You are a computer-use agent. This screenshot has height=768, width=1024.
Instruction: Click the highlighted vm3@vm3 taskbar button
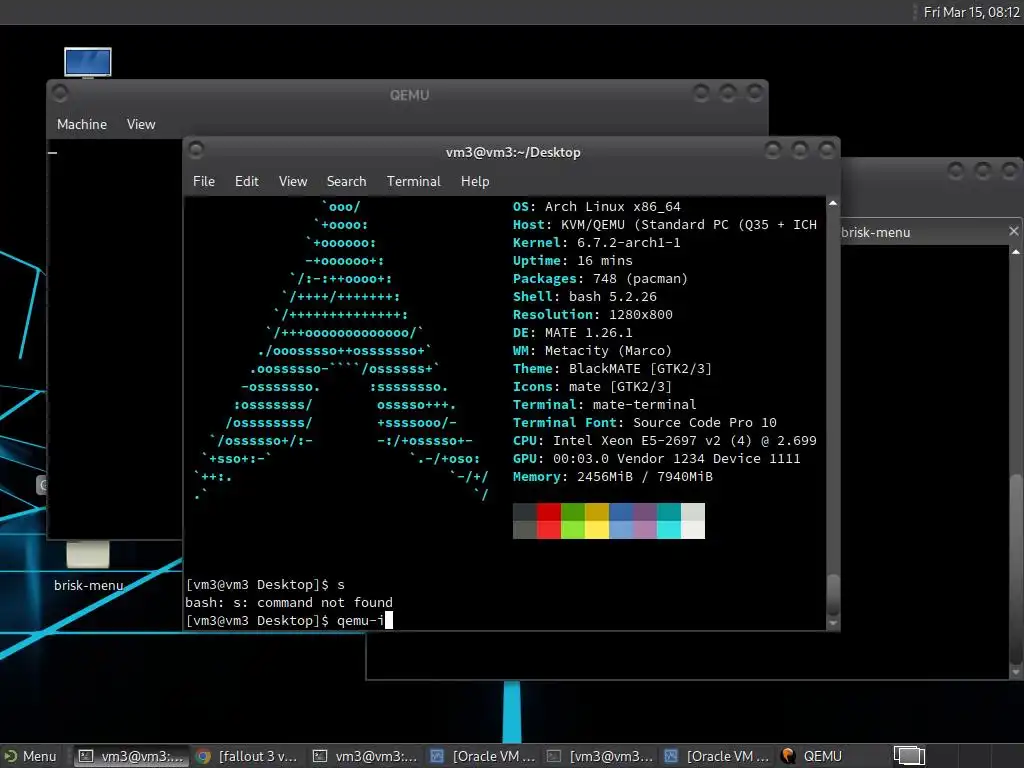(131, 756)
